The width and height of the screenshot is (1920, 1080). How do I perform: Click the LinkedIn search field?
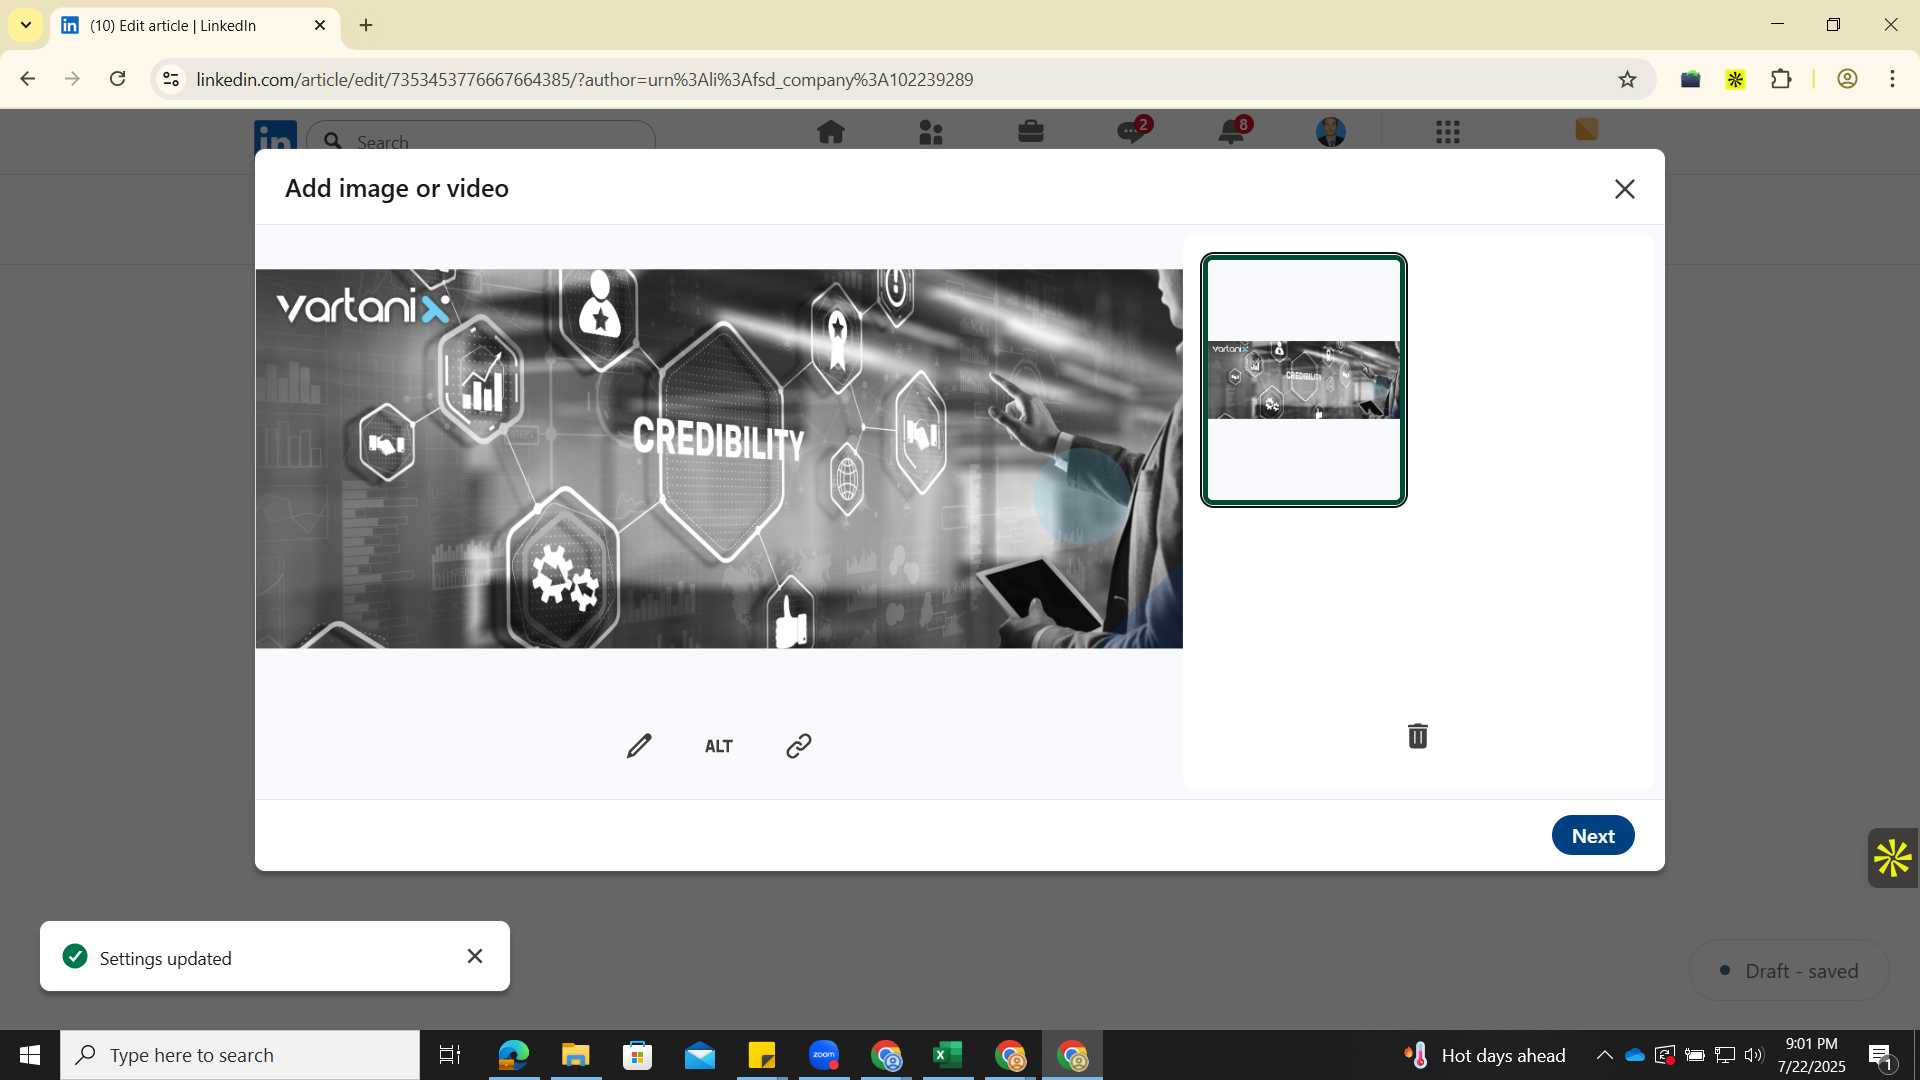pos(481,142)
